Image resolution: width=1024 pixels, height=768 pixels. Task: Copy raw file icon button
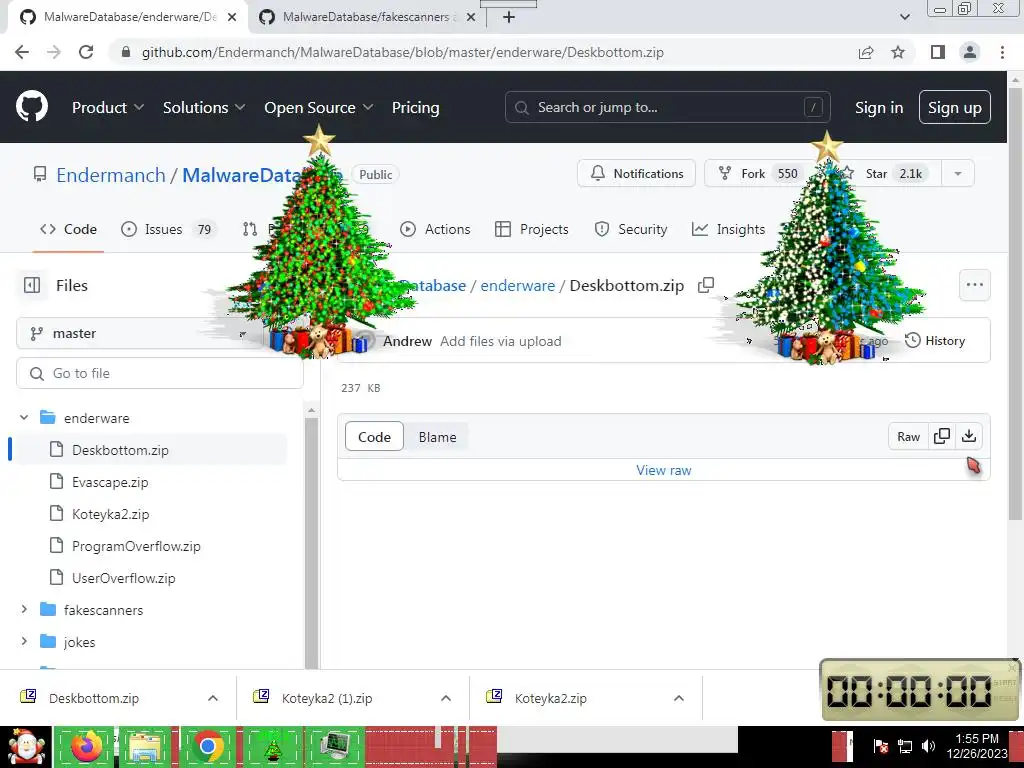coord(942,436)
